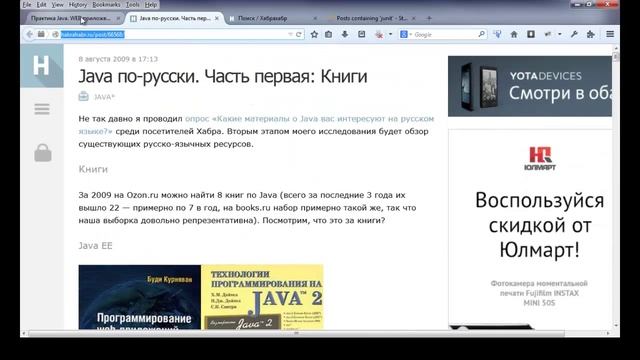Image resolution: width=640 pixels, height=360 pixels.
Task: Click the date '8 августа 2009 в 17:13'
Action: (118, 59)
